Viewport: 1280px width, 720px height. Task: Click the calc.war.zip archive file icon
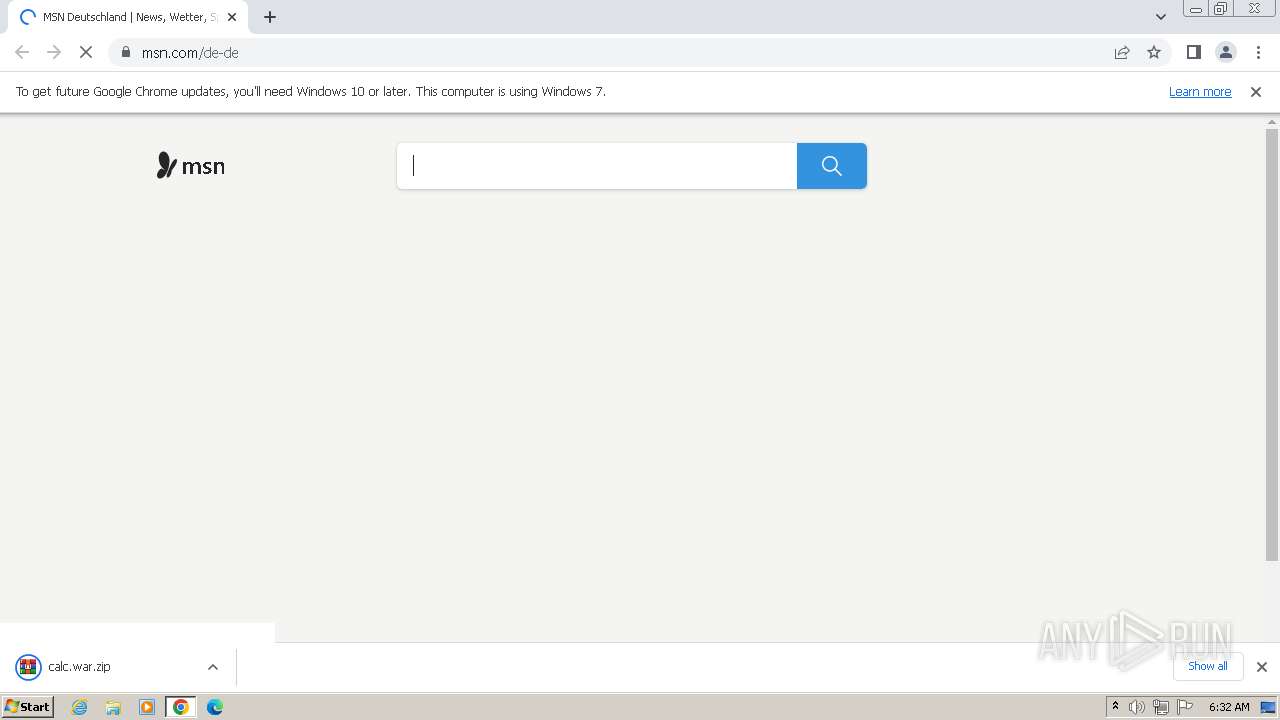[x=28, y=667]
